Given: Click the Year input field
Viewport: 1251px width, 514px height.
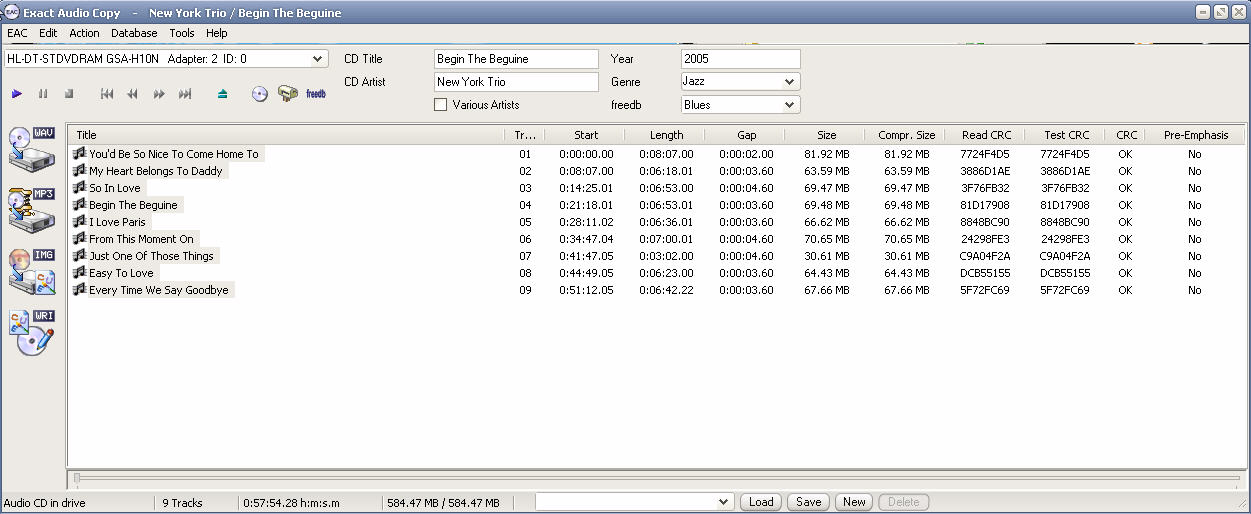Looking at the screenshot, I should pyautogui.click(x=741, y=59).
